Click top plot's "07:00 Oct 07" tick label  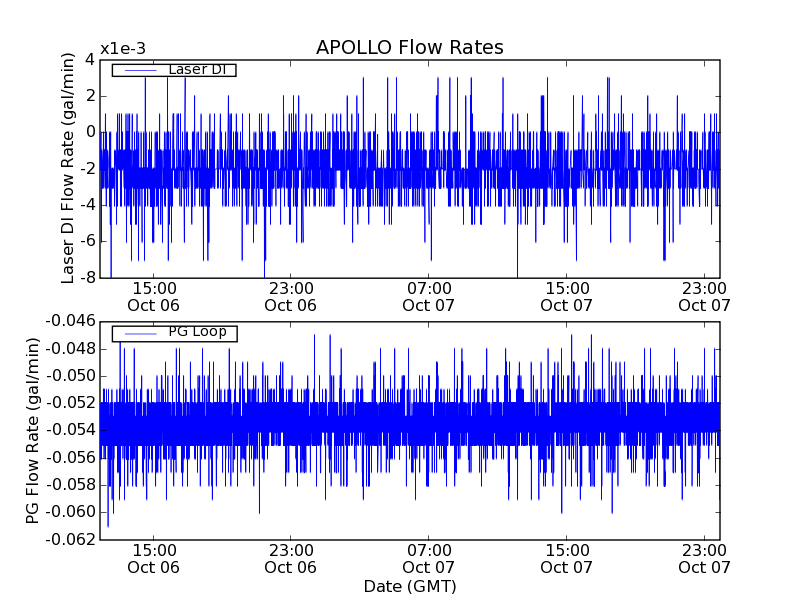click(429, 296)
